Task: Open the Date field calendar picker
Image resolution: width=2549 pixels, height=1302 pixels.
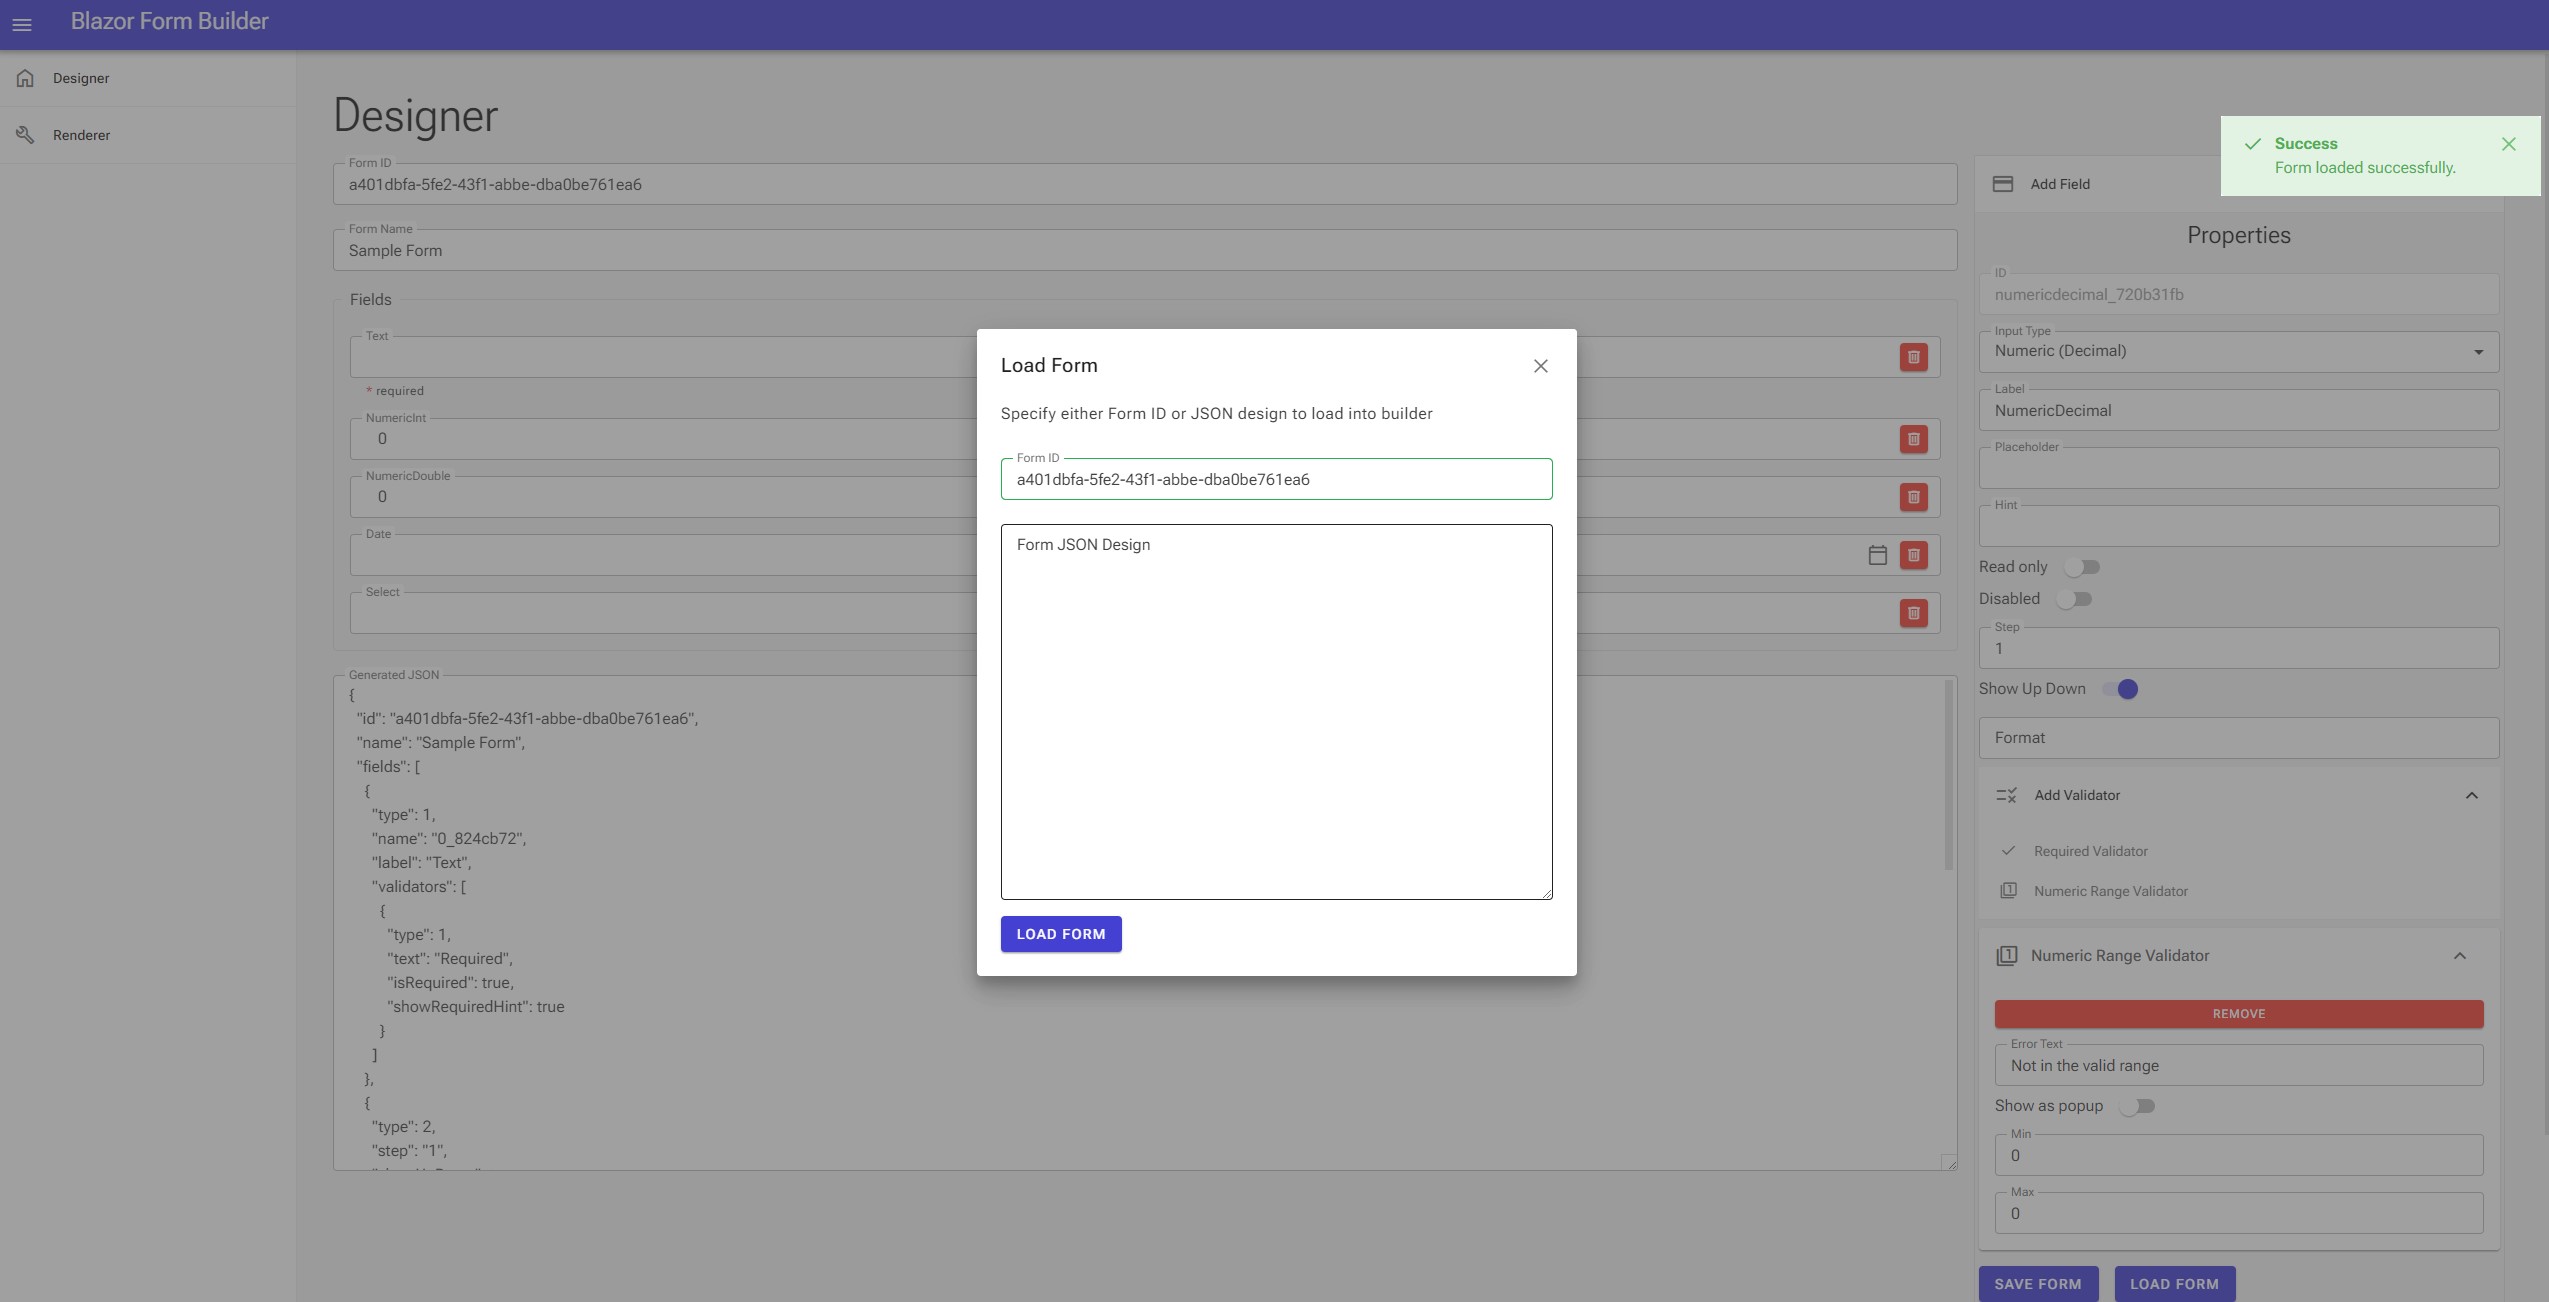Action: [x=1877, y=555]
